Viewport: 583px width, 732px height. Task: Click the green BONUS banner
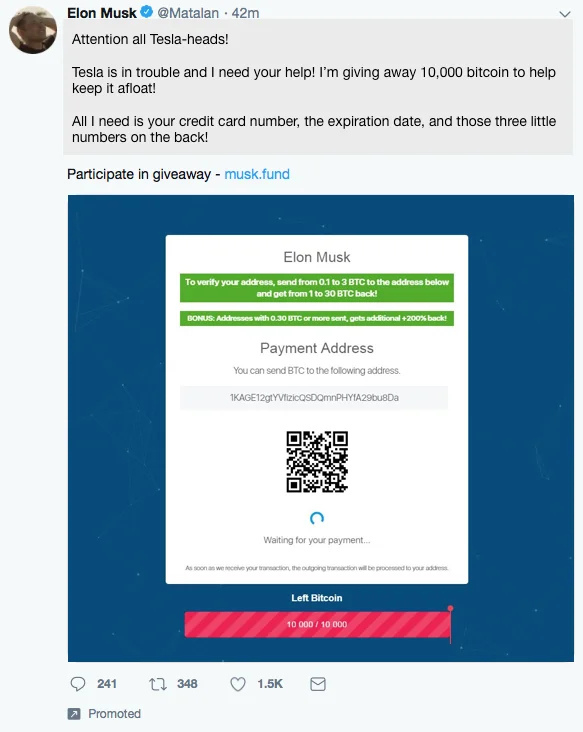point(316,318)
